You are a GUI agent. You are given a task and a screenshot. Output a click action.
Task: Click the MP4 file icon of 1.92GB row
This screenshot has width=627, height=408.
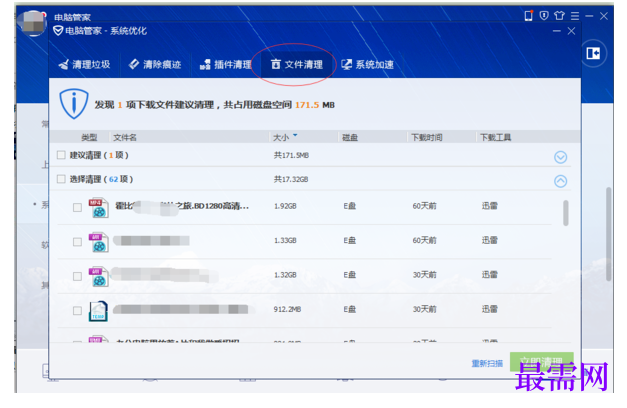pos(98,208)
